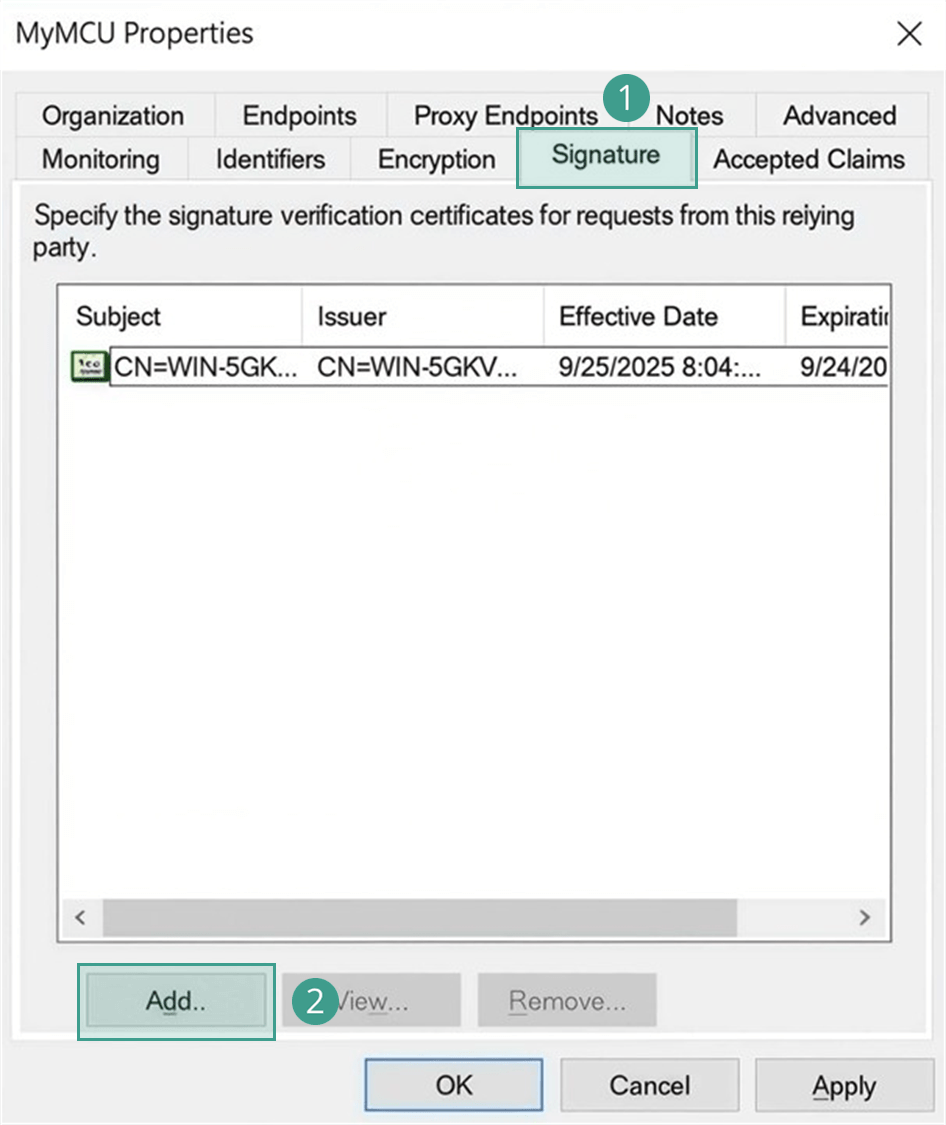Click the left arrow of horizontal scrollbar
The width and height of the screenshot is (946, 1125).
pyautogui.click(x=81, y=917)
